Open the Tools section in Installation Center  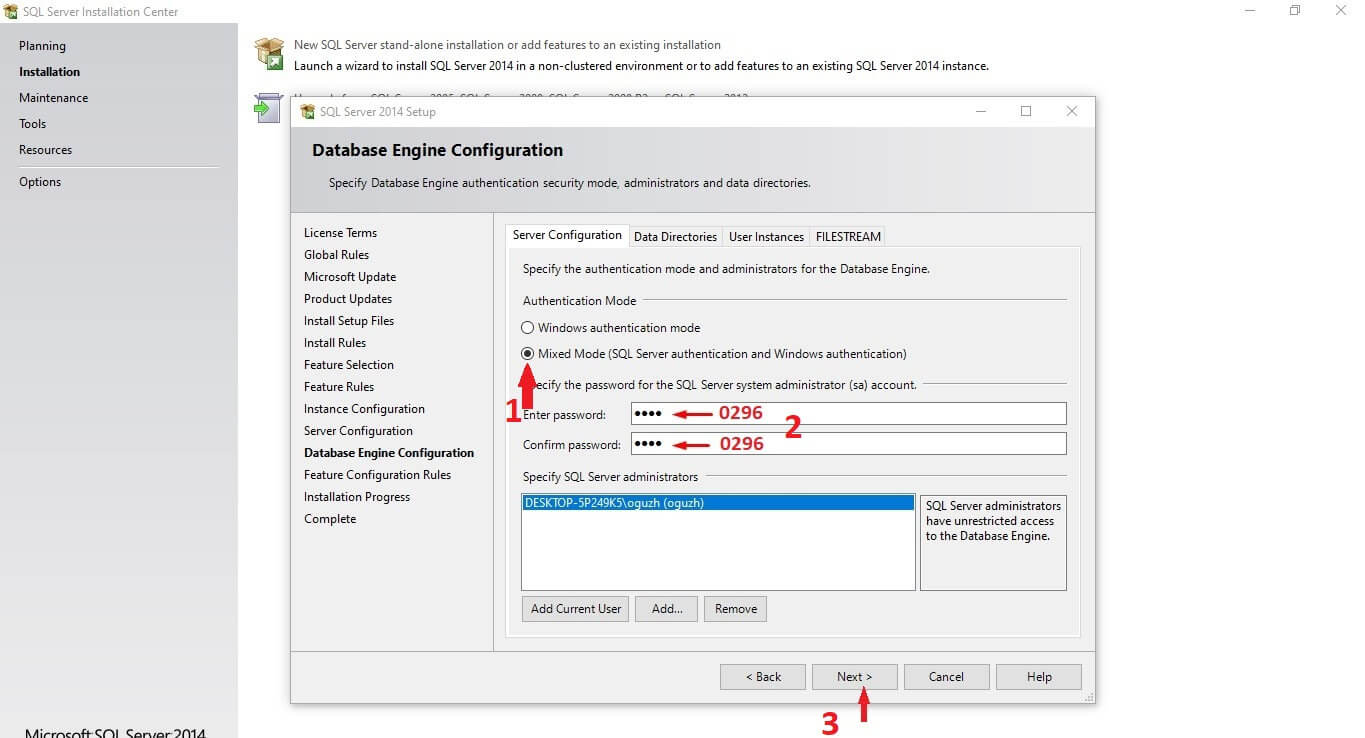tap(32, 124)
